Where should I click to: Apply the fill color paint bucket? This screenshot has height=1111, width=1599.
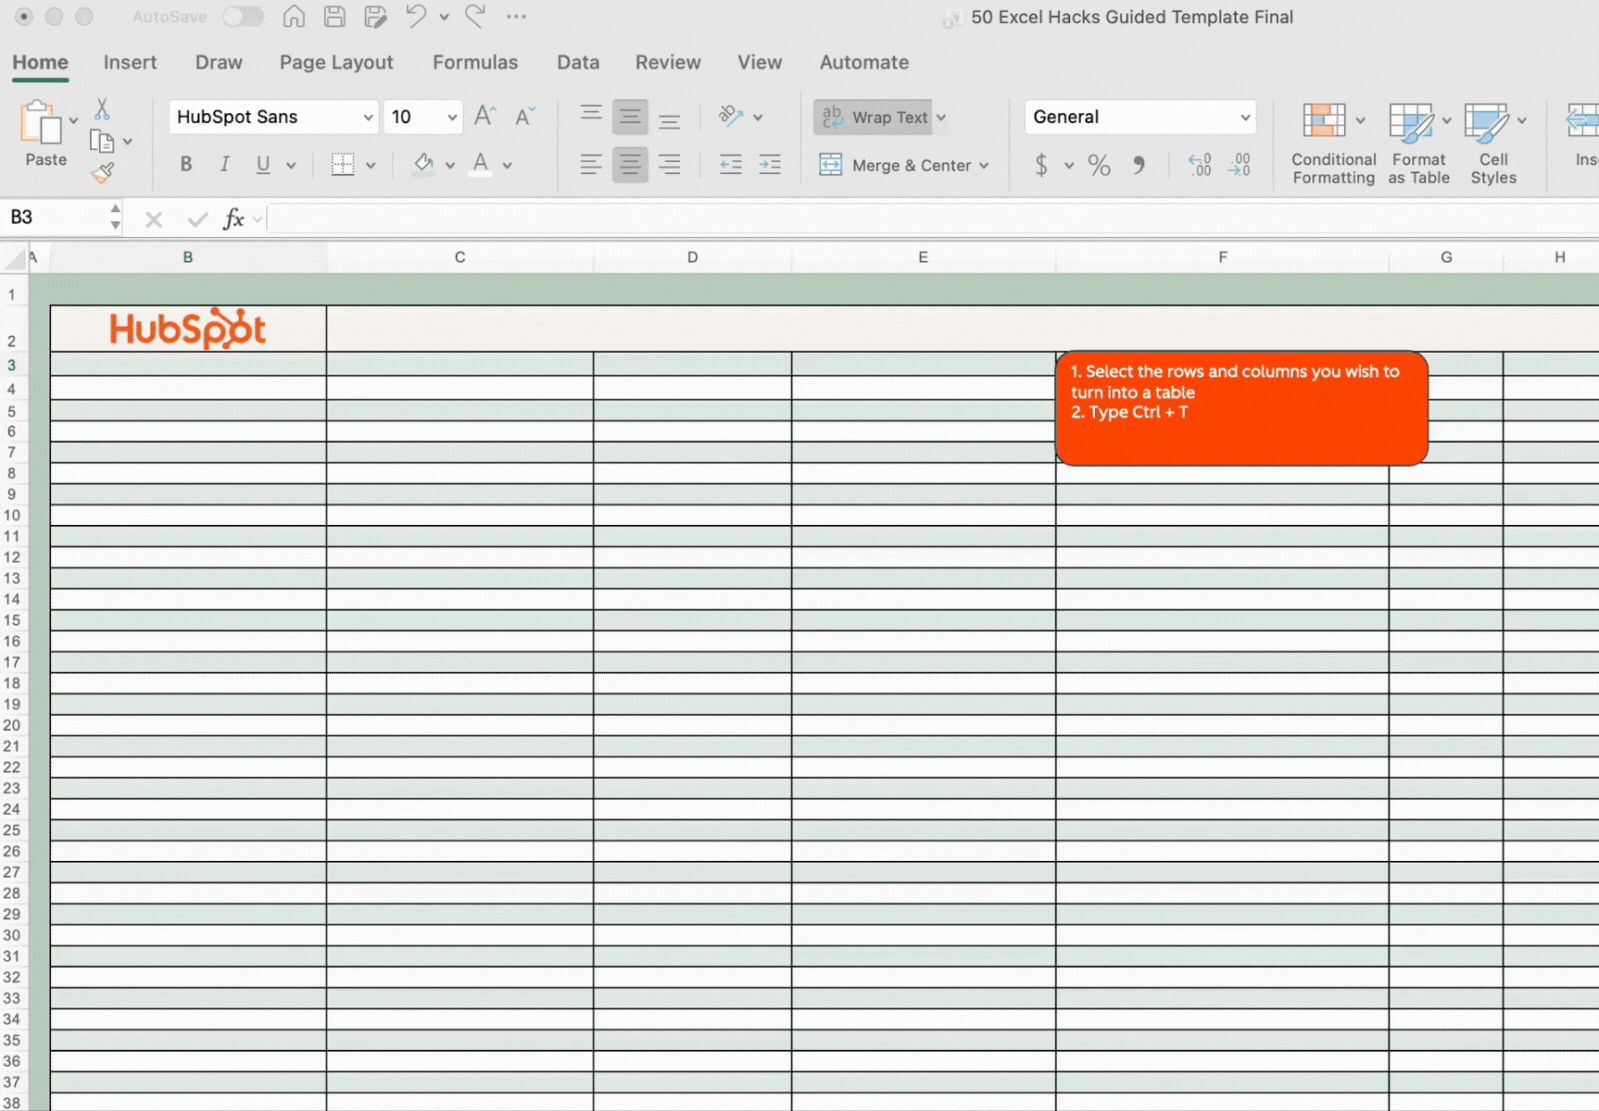(x=424, y=164)
